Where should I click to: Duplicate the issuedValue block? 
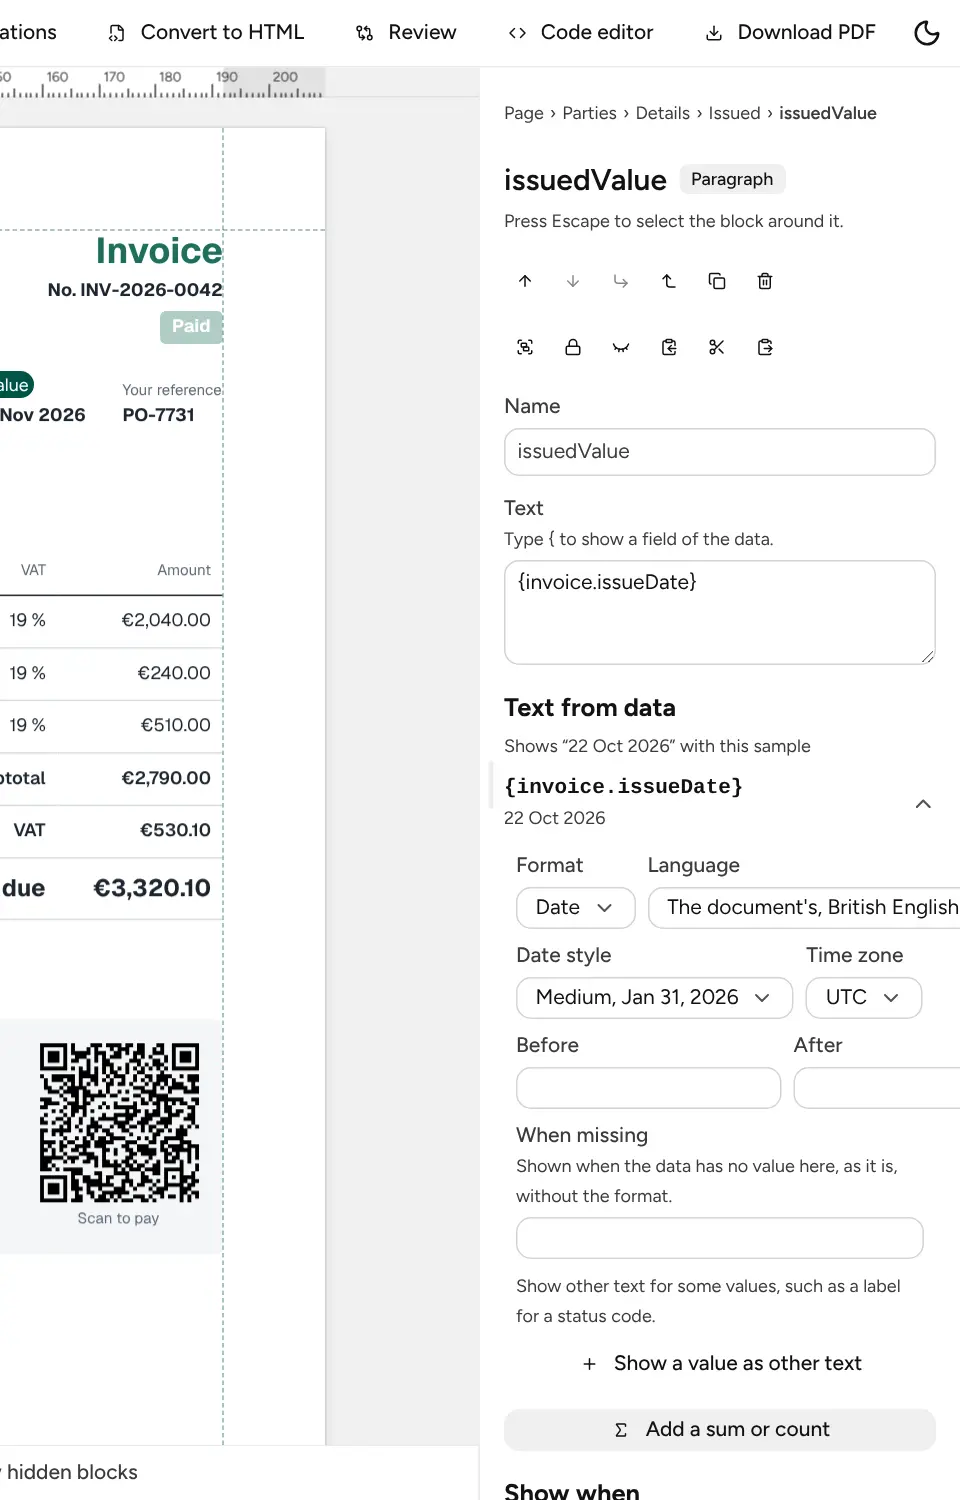pos(717,281)
